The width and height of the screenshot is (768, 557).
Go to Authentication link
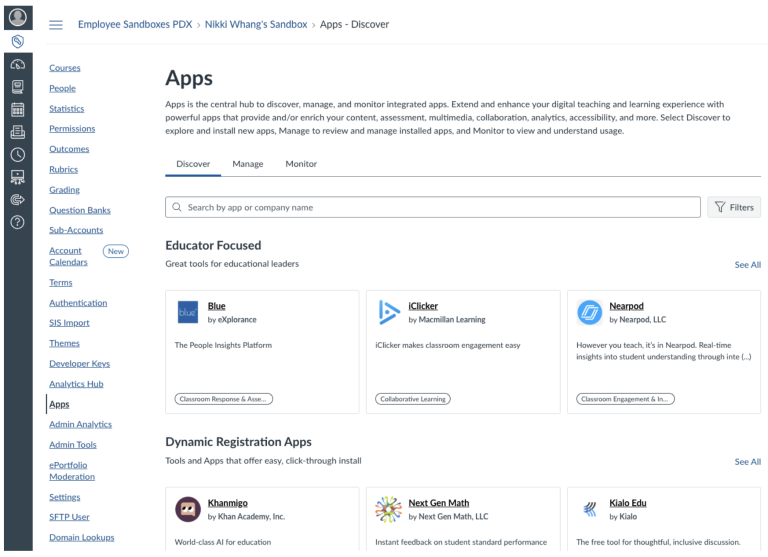click(78, 303)
